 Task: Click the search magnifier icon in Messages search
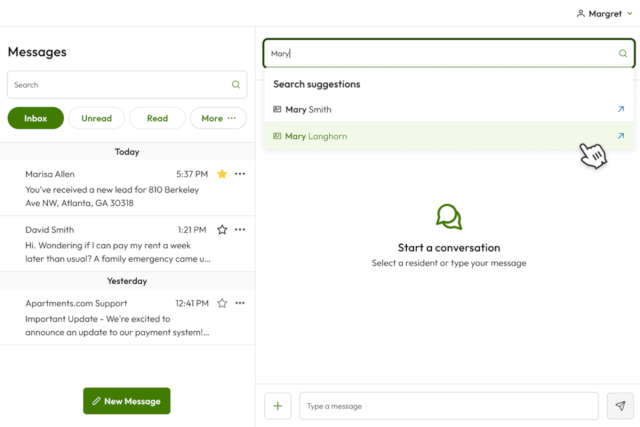[x=236, y=85]
